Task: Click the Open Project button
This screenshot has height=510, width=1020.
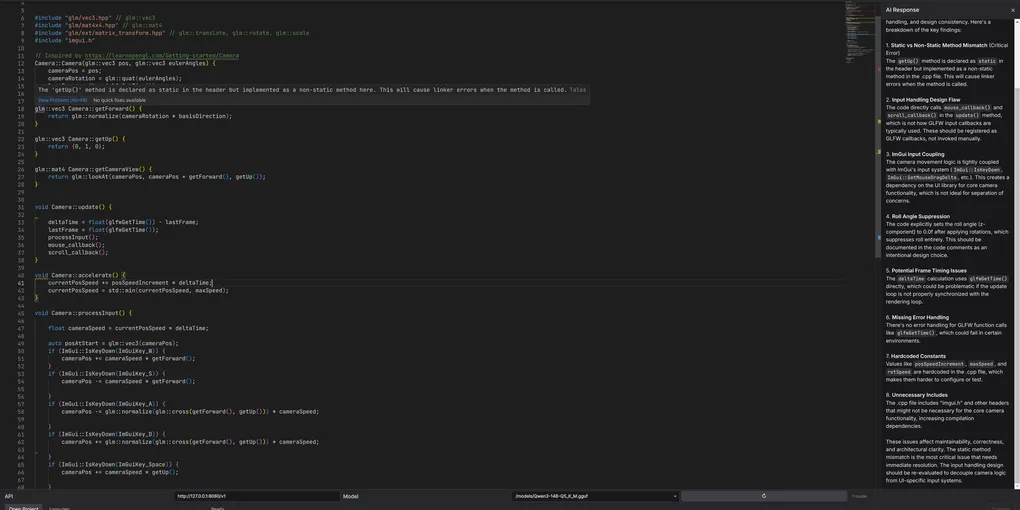Action: [x=22, y=507]
